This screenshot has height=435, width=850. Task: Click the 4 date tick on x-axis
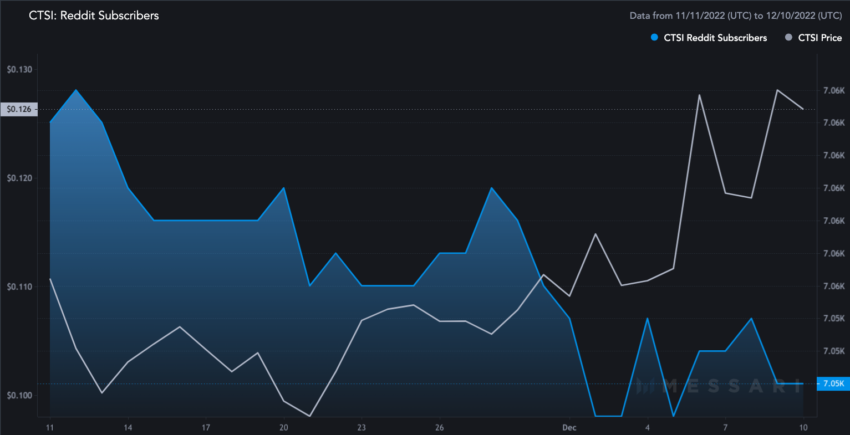(x=648, y=427)
